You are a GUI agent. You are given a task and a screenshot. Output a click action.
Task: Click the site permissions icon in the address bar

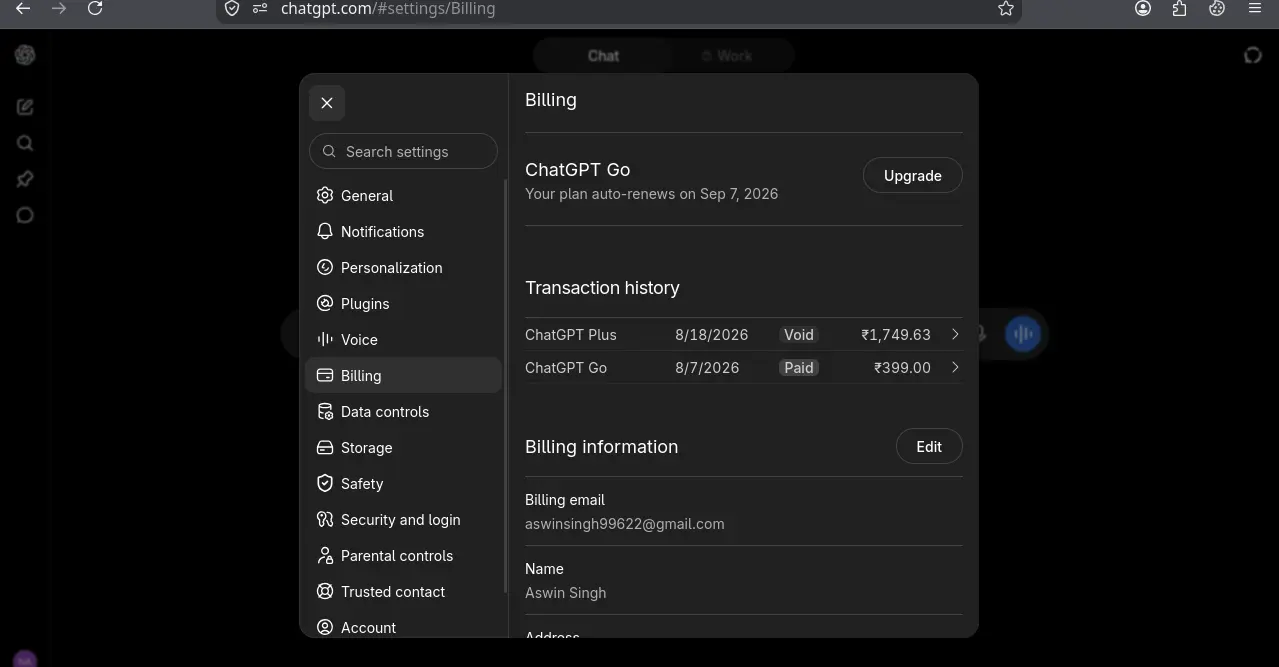(260, 8)
